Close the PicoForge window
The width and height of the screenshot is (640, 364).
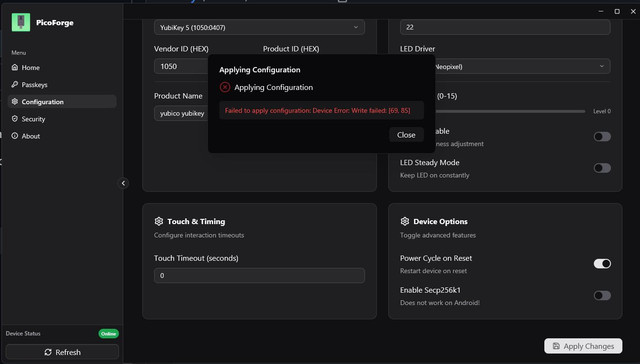[x=633, y=11]
